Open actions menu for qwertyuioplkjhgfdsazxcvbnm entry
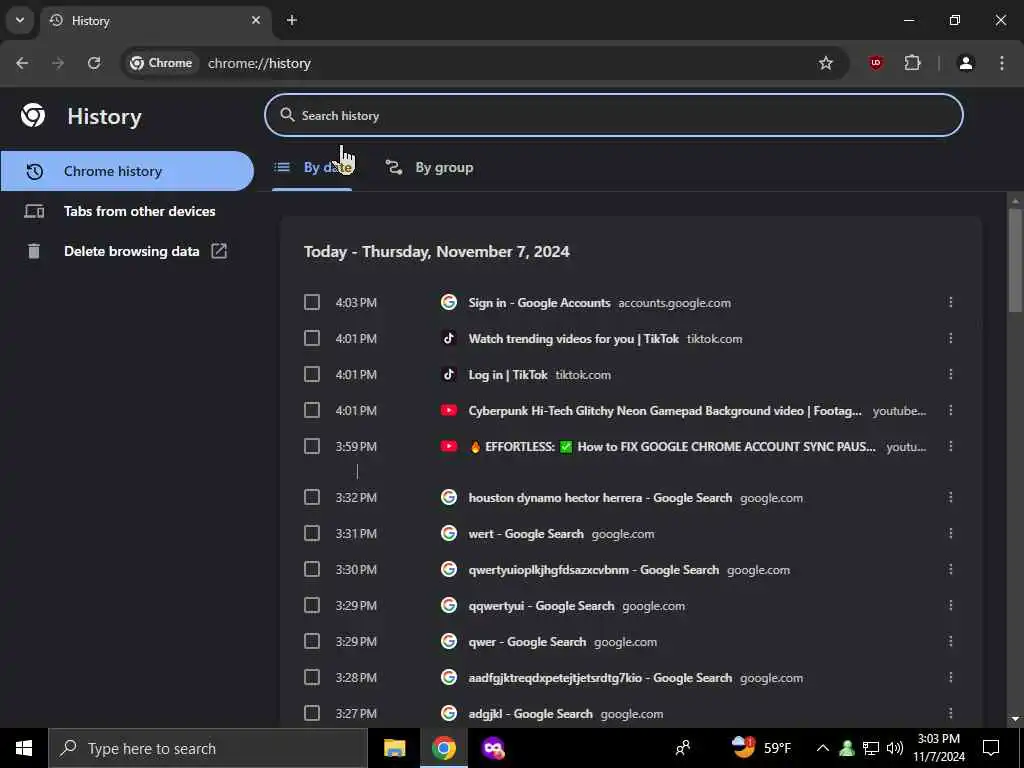The height and width of the screenshot is (768, 1024). tap(950, 569)
